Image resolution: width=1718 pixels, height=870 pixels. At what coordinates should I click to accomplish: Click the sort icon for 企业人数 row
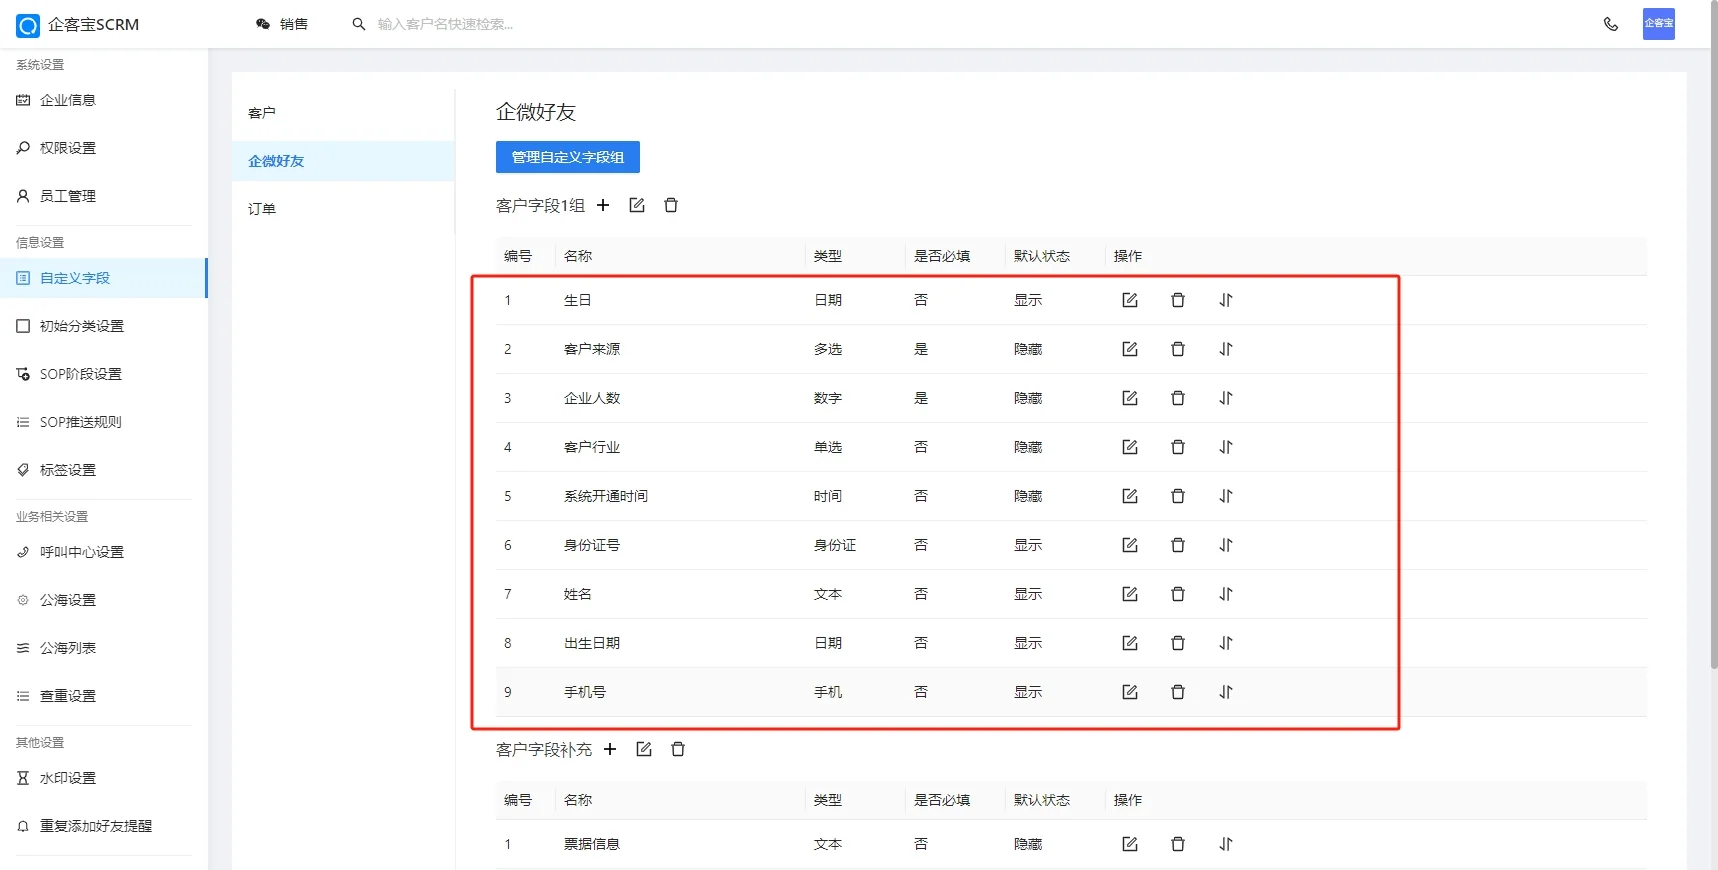pyautogui.click(x=1226, y=398)
